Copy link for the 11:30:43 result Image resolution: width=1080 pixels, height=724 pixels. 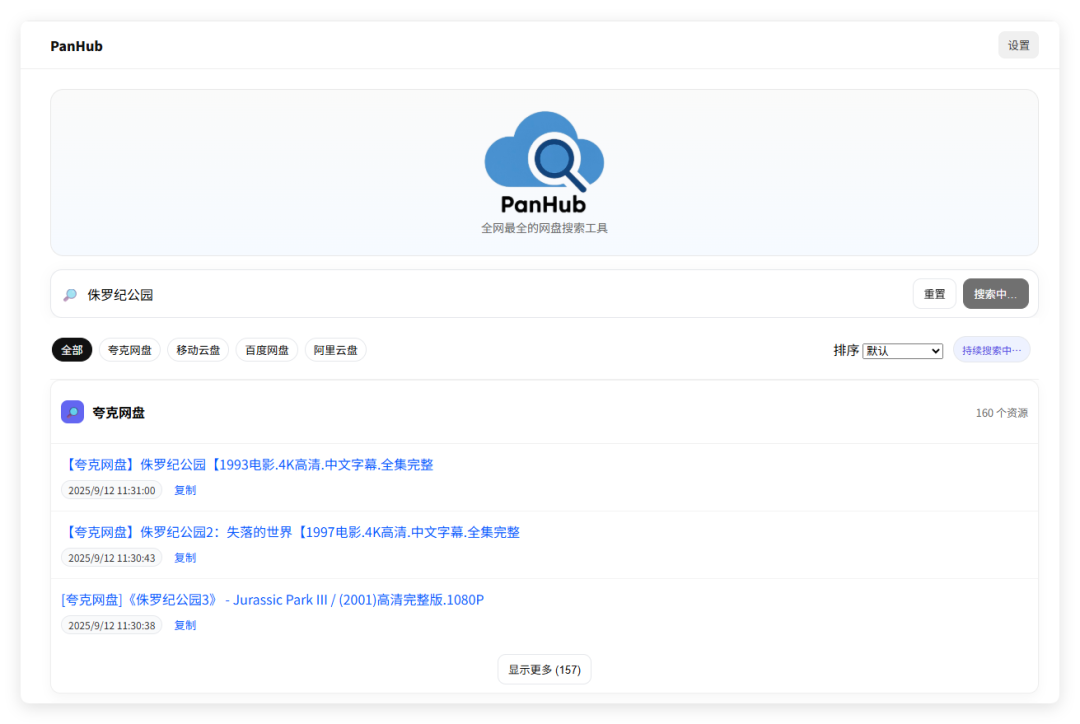[x=185, y=557]
